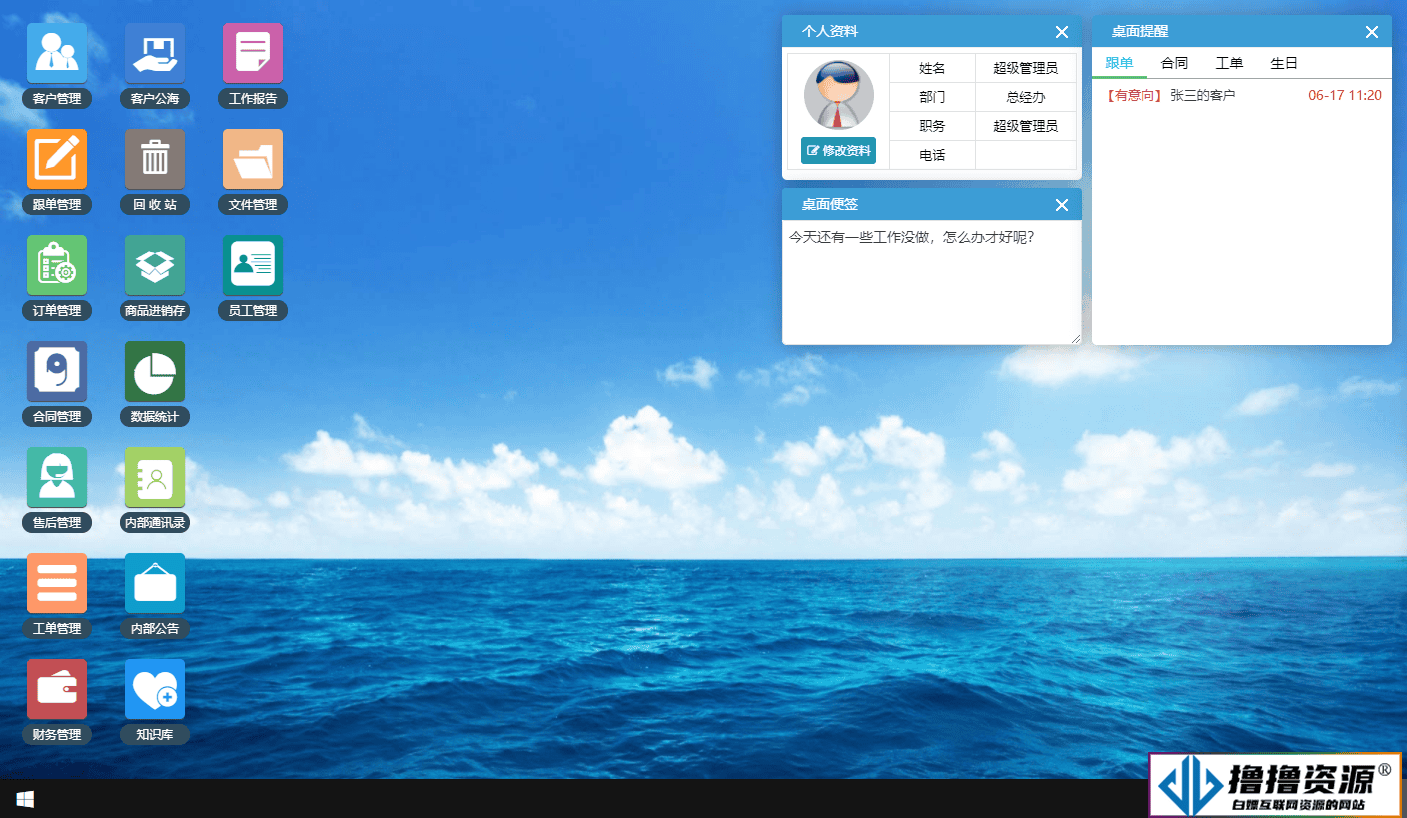
Task: Launch 跟单管理 from the desktop
Action: pyautogui.click(x=57, y=159)
